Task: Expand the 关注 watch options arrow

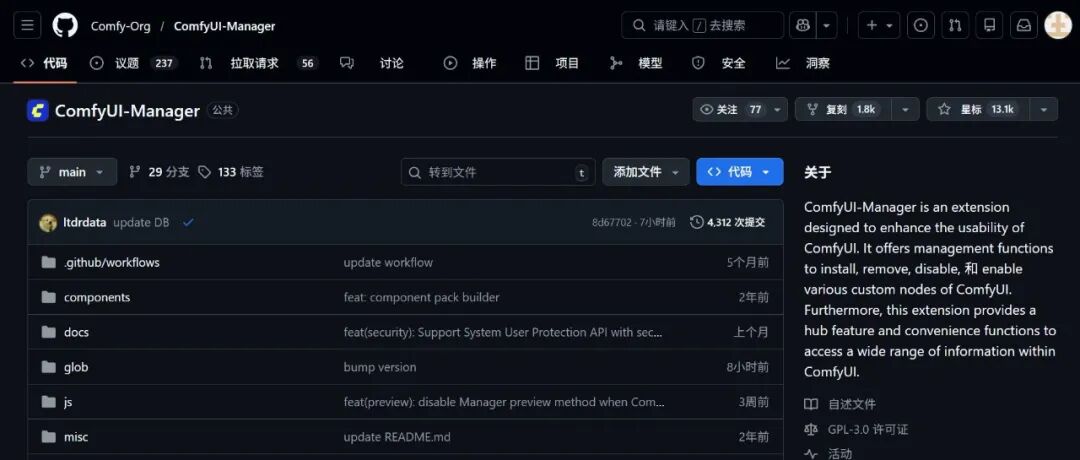Action: tap(778, 109)
